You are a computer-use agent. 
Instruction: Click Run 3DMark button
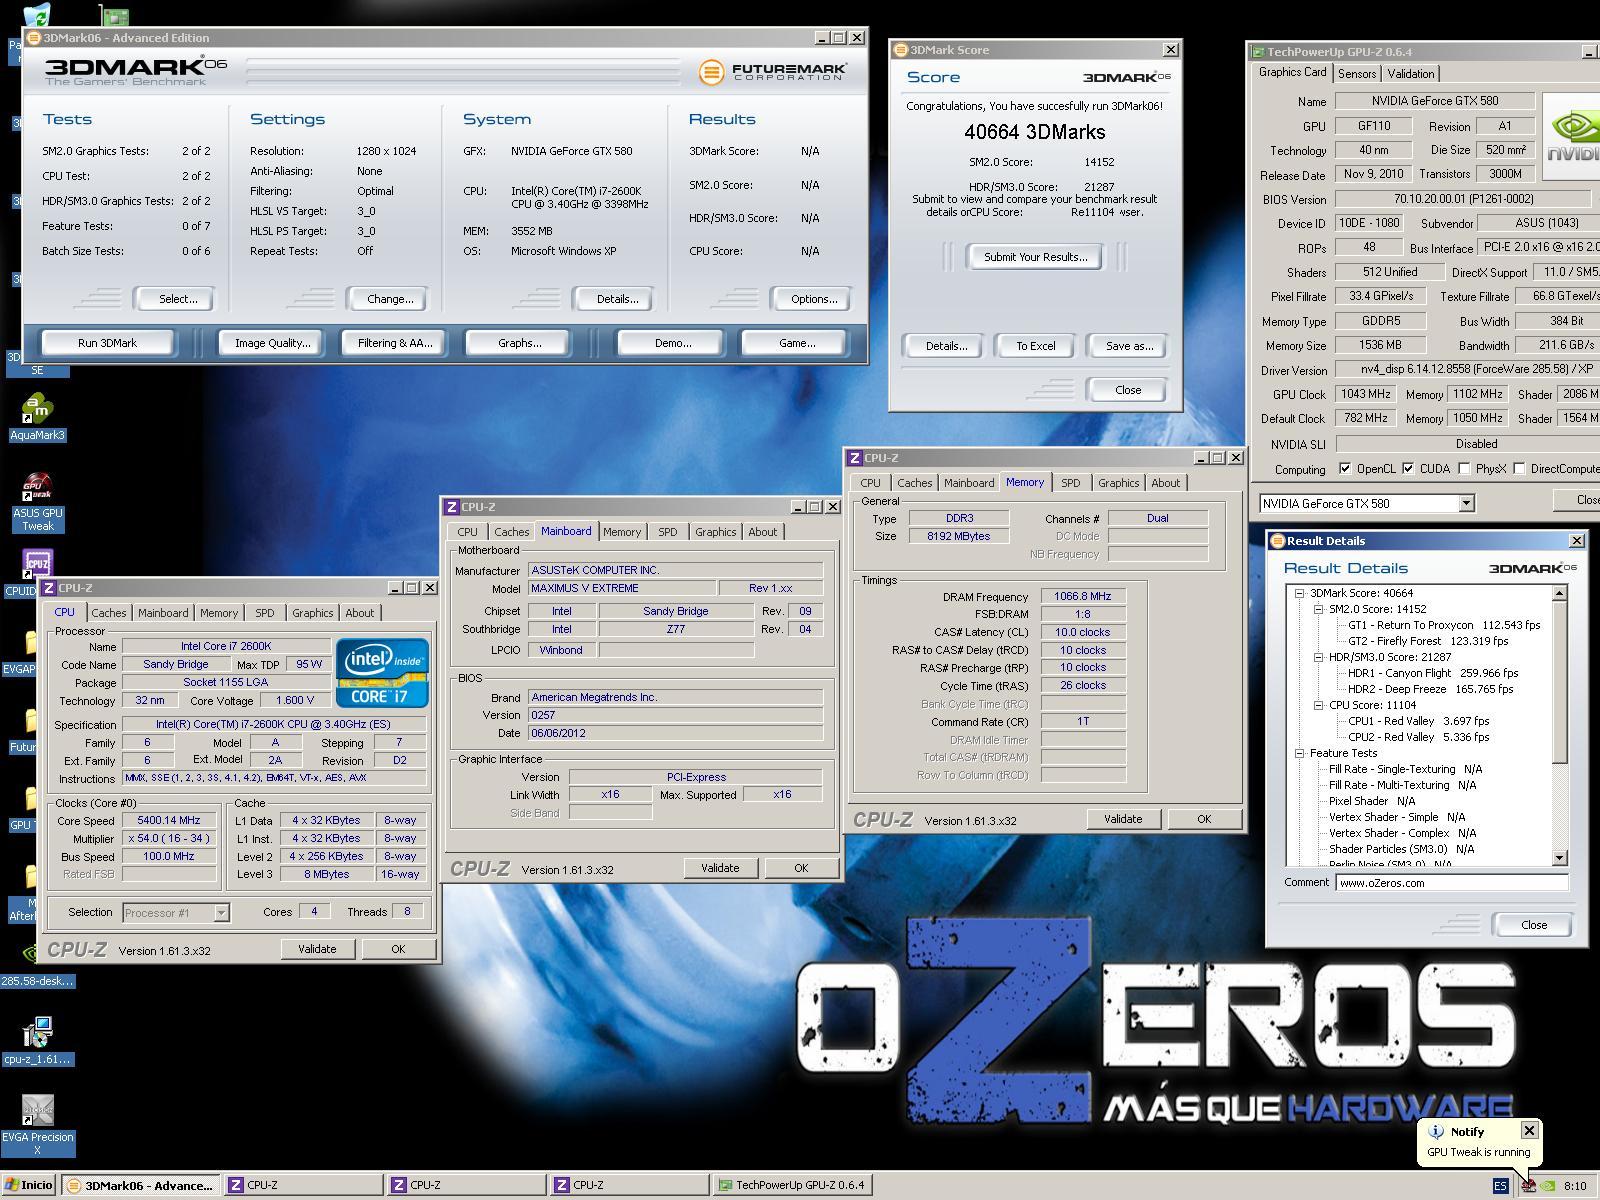[107, 343]
